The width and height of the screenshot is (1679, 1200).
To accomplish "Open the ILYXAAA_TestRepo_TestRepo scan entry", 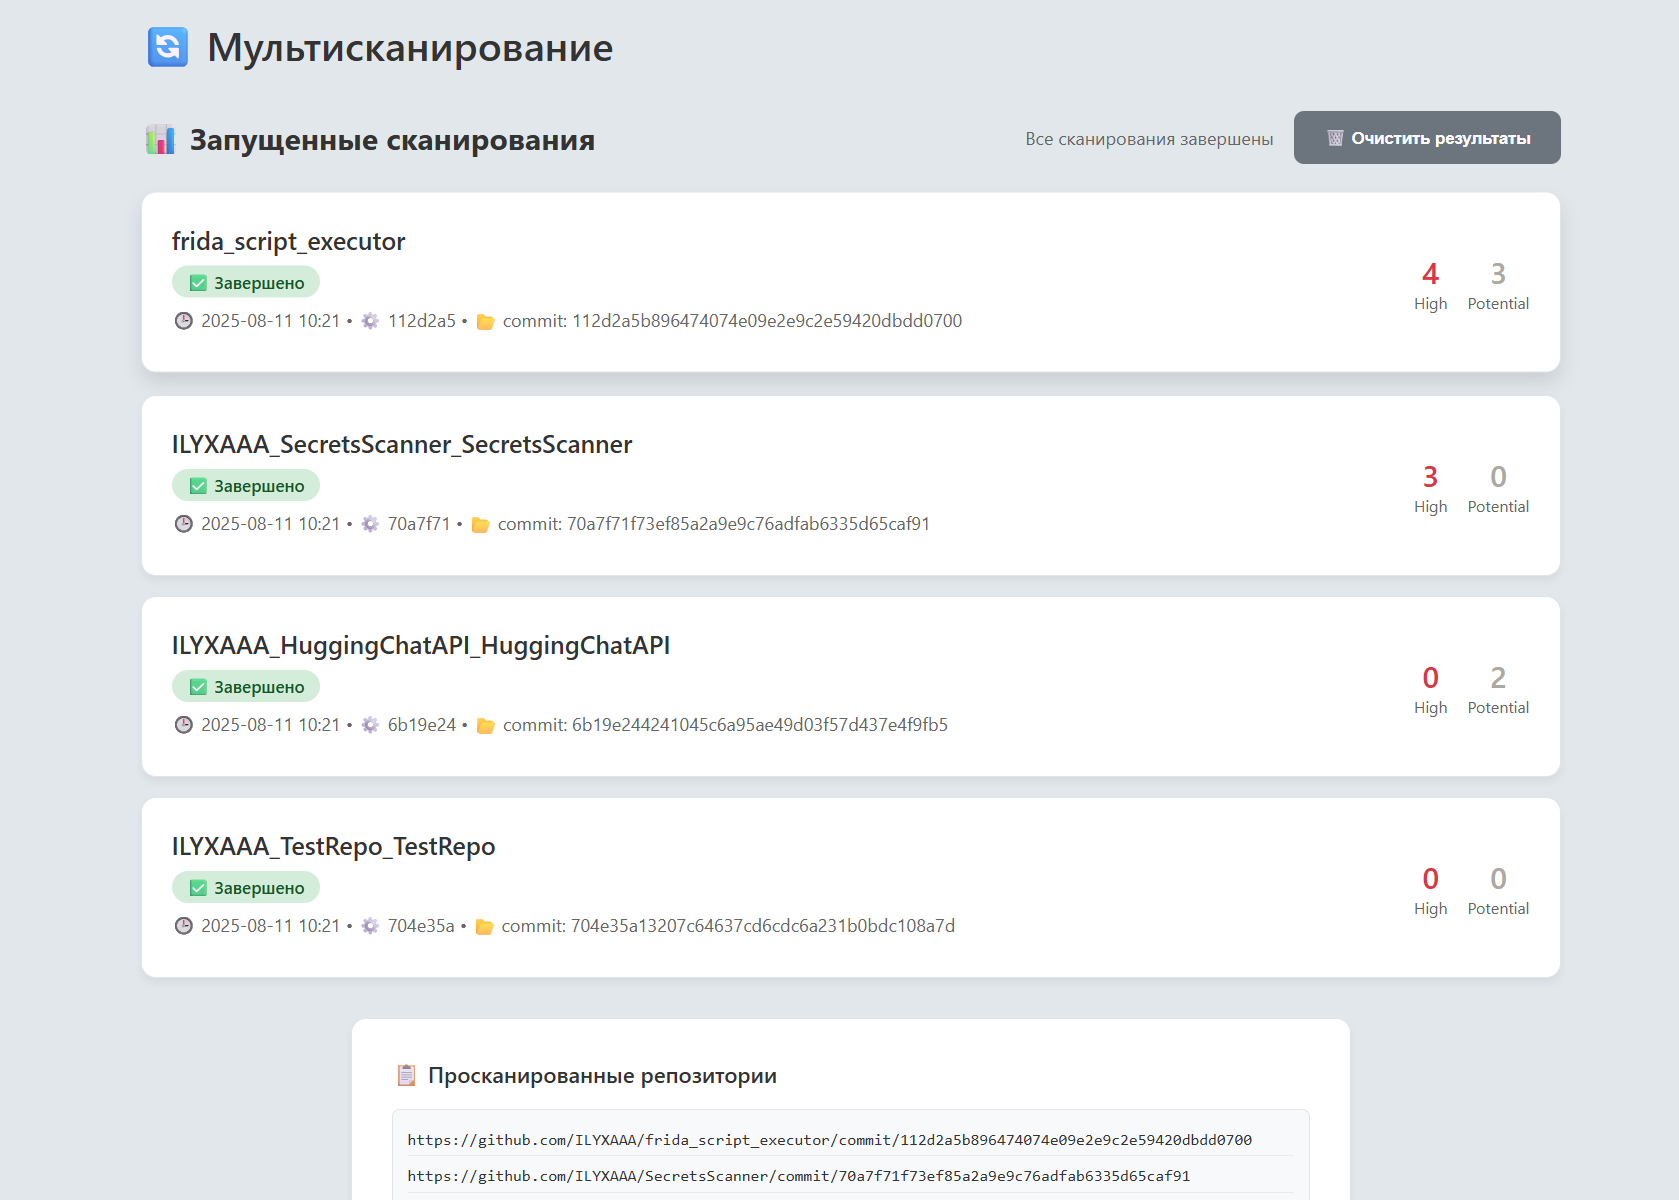I will [333, 847].
